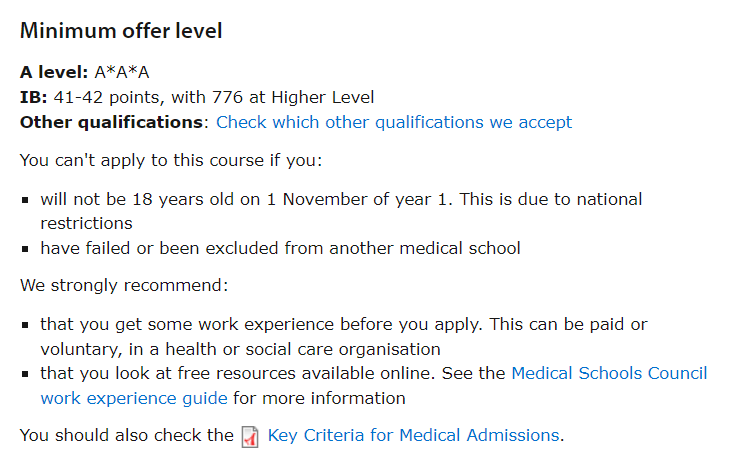
Task: Open 'Check which other qualifications we accept' link
Action: [394, 122]
